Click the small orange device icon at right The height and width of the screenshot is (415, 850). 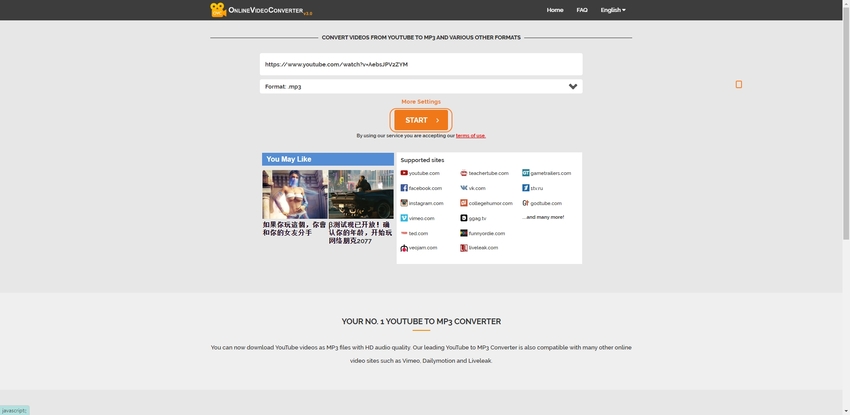click(738, 84)
